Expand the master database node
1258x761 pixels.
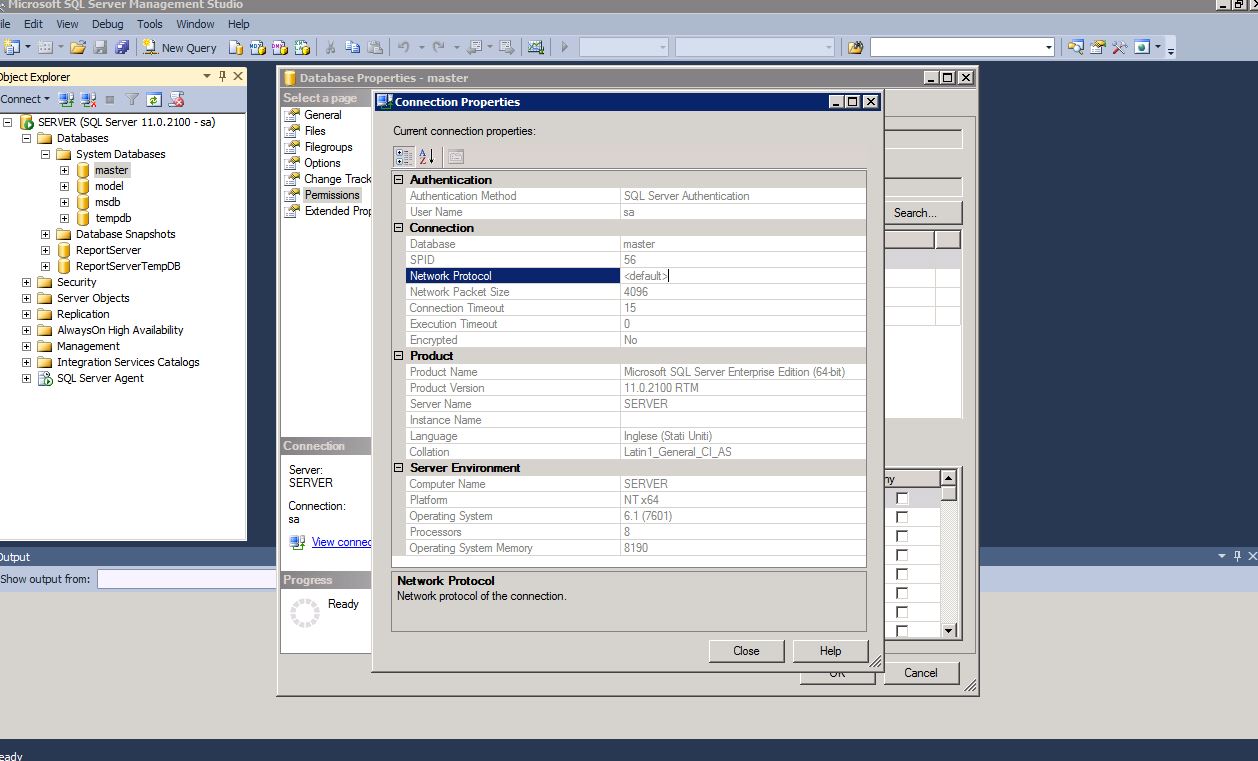click(65, 170)
